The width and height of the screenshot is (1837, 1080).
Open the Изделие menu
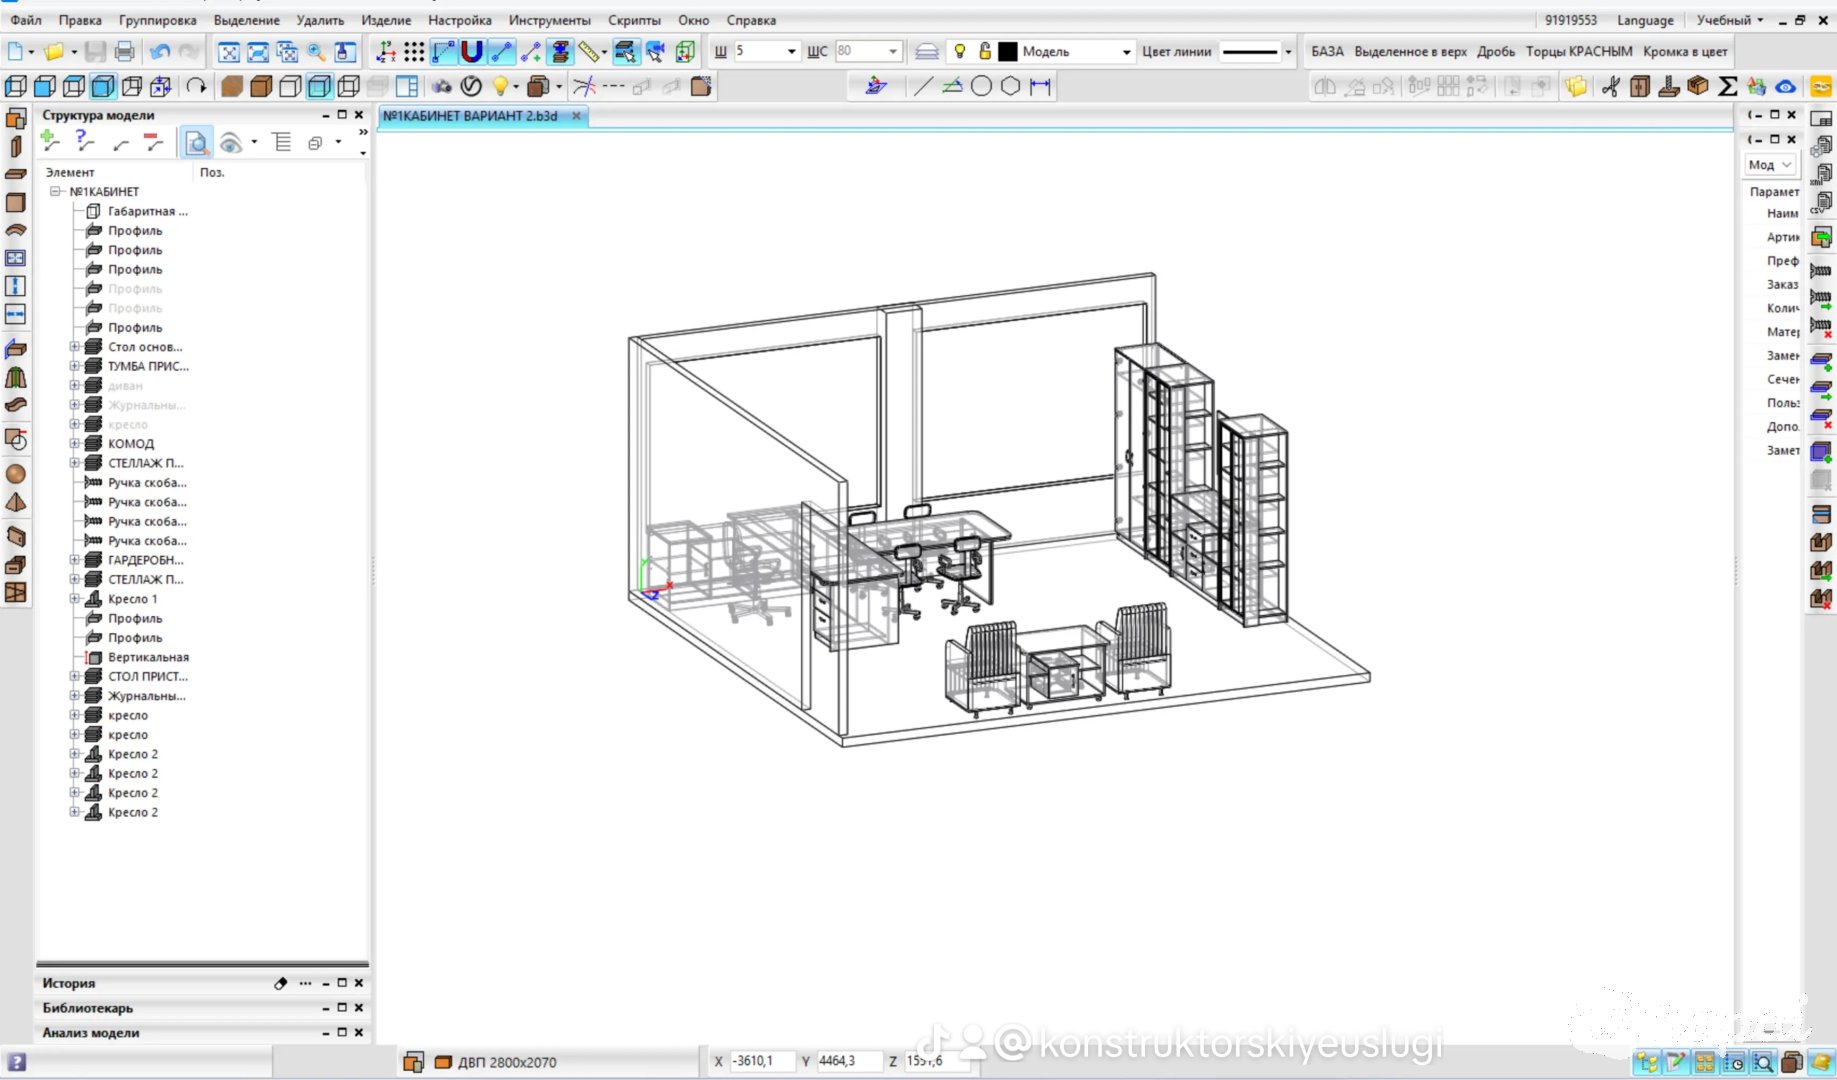click(386, 20)
